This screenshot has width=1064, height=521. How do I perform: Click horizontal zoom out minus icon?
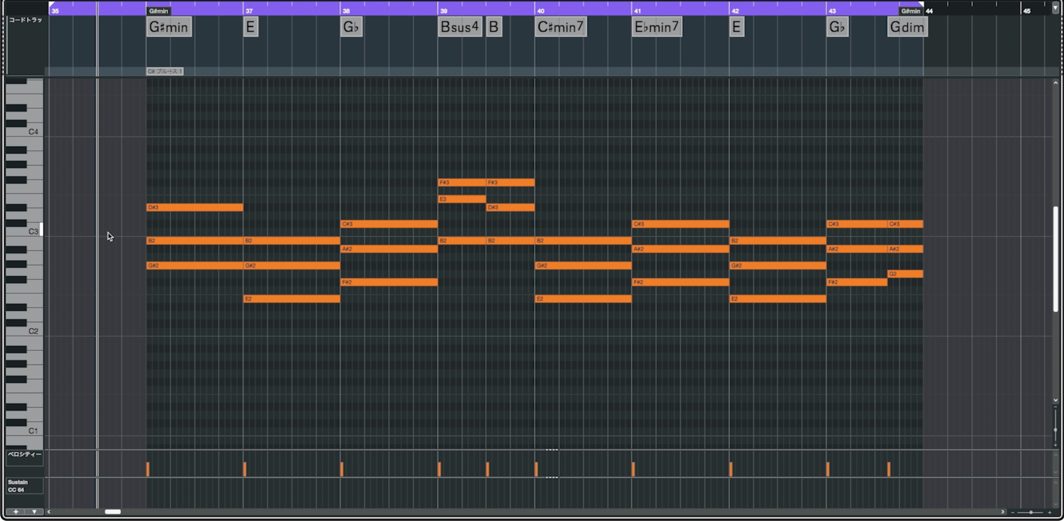click(x=1012, y=512)
